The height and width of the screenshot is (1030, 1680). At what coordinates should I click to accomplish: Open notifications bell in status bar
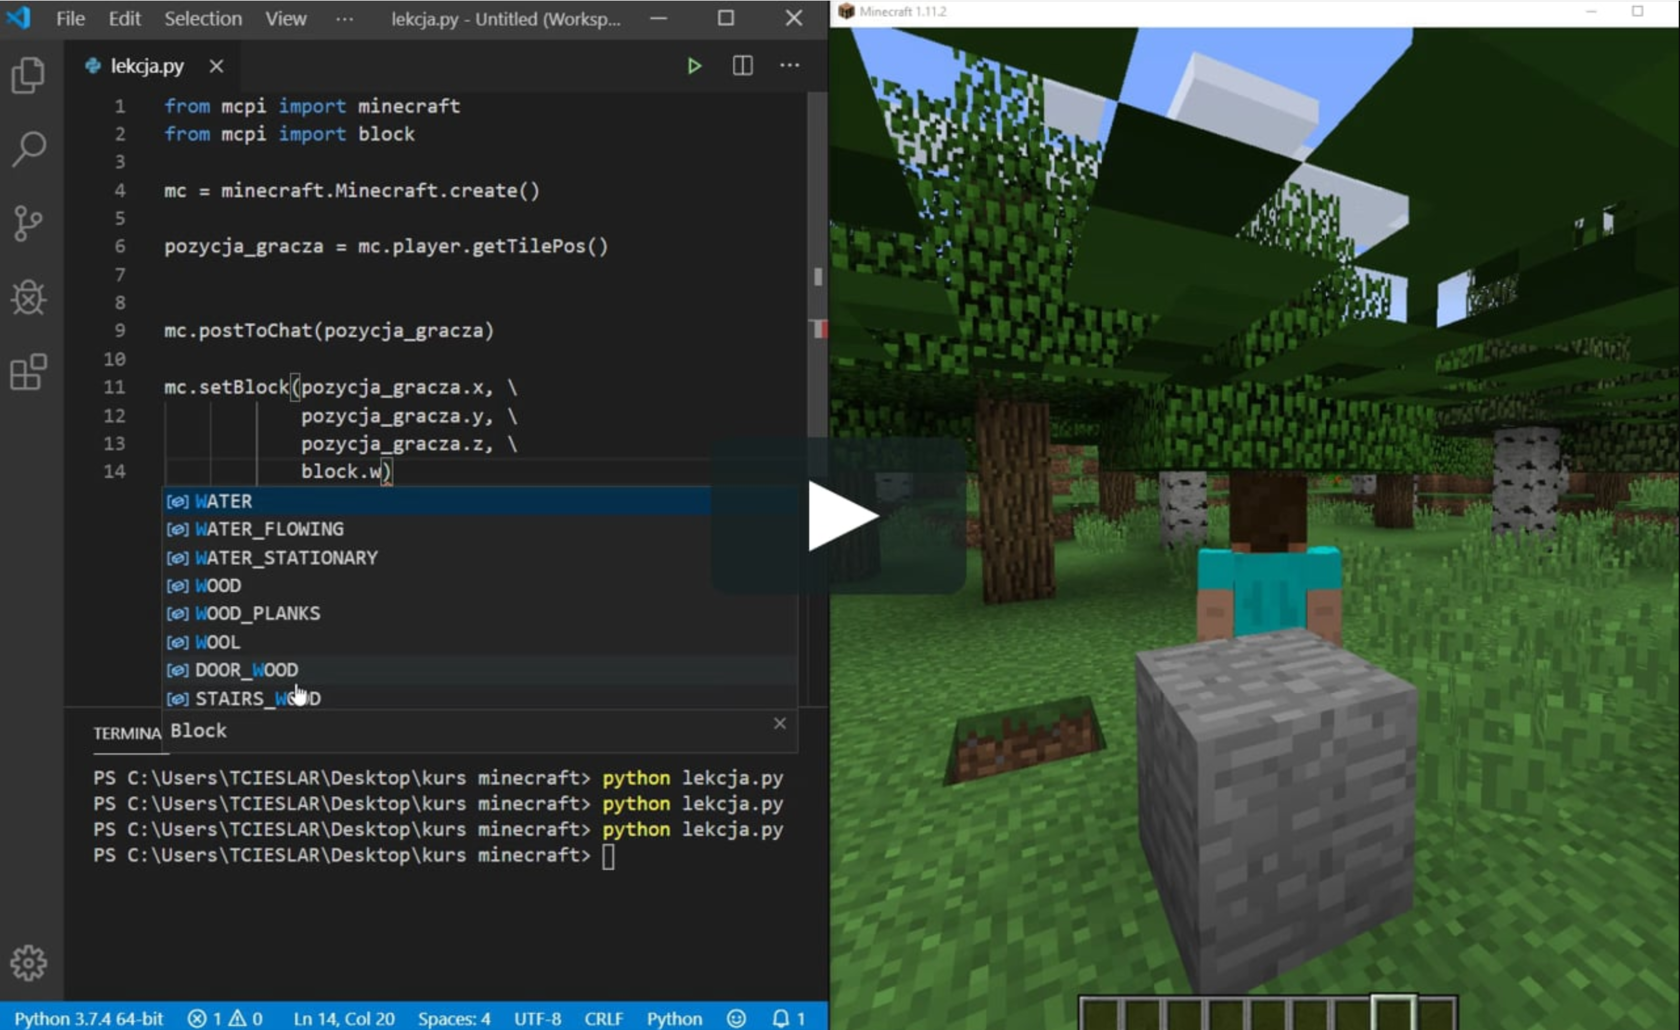pos(788,1018)
